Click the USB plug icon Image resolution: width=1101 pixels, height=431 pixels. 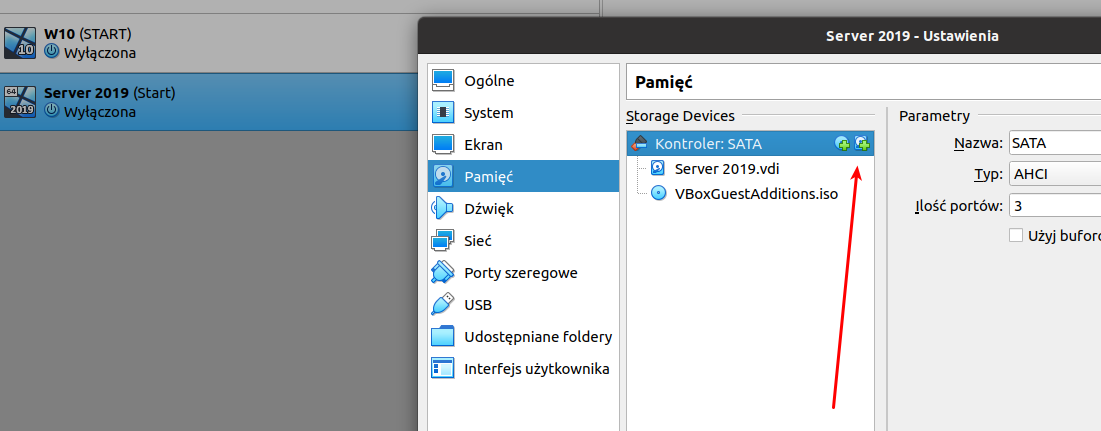(x=443, y=305)
